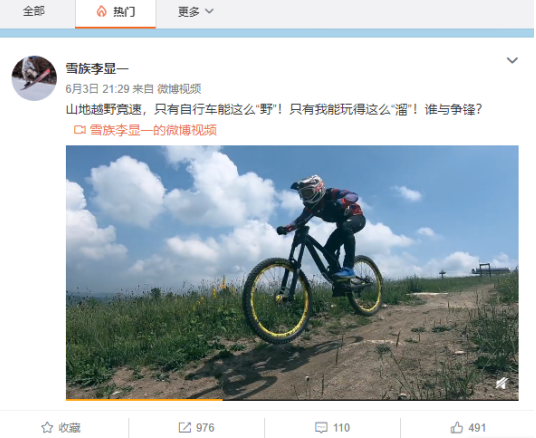Seek on the video progress bar
This screenshot has width=536, height=438.
pos(292,399)
